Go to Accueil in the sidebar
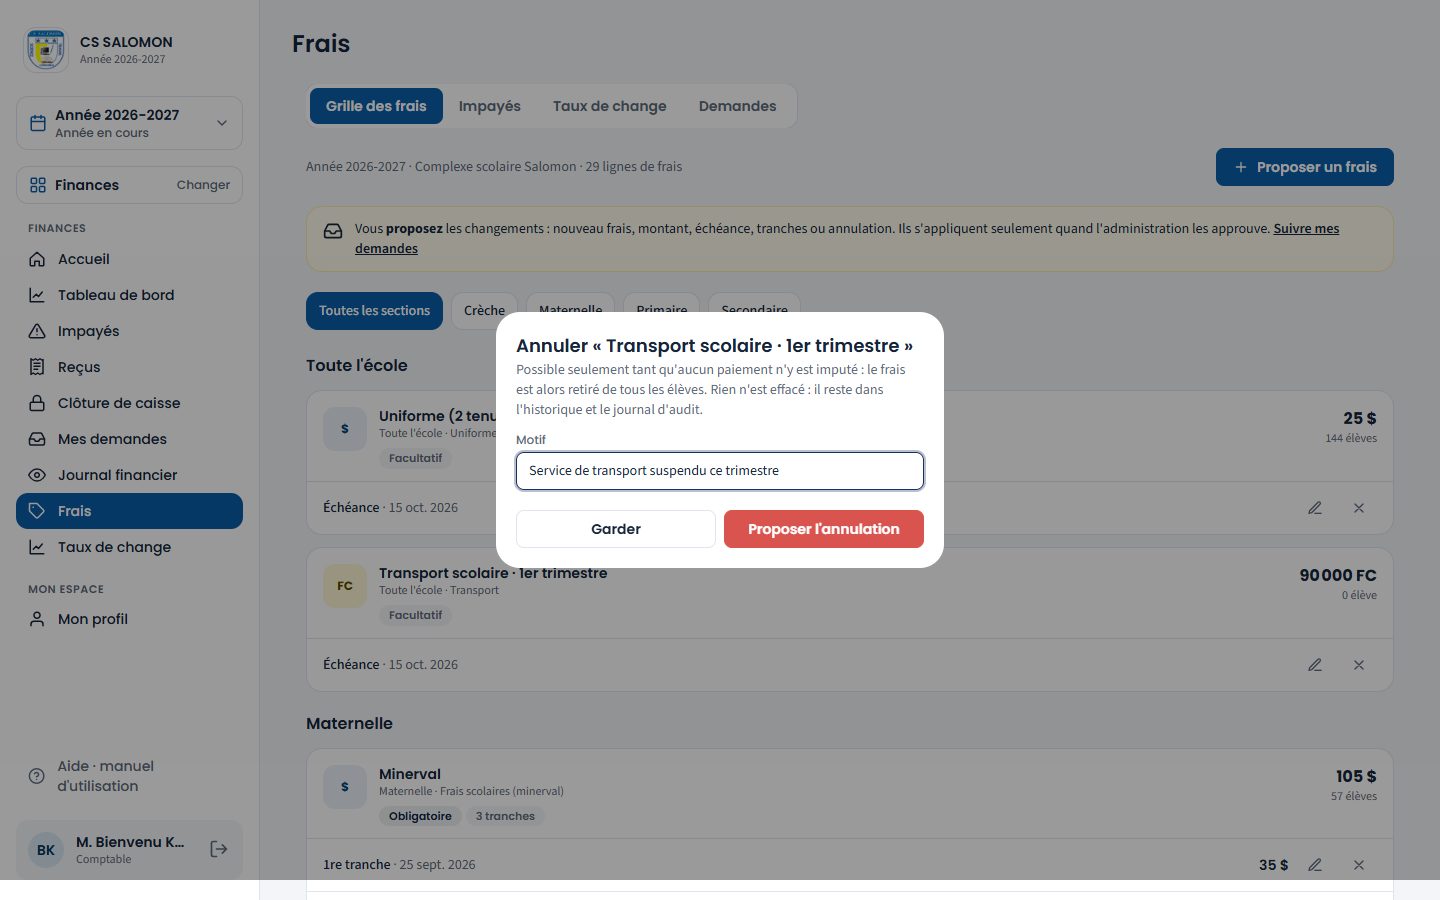1440x900 pixels. coord(129,259)
